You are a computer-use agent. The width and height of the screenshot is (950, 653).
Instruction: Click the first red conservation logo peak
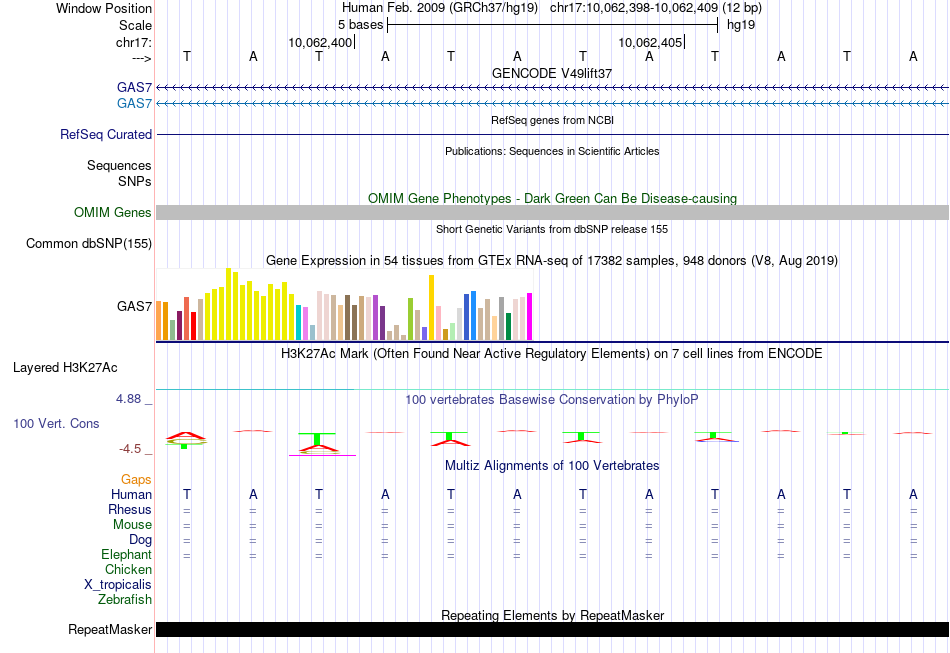pos(187,436)
